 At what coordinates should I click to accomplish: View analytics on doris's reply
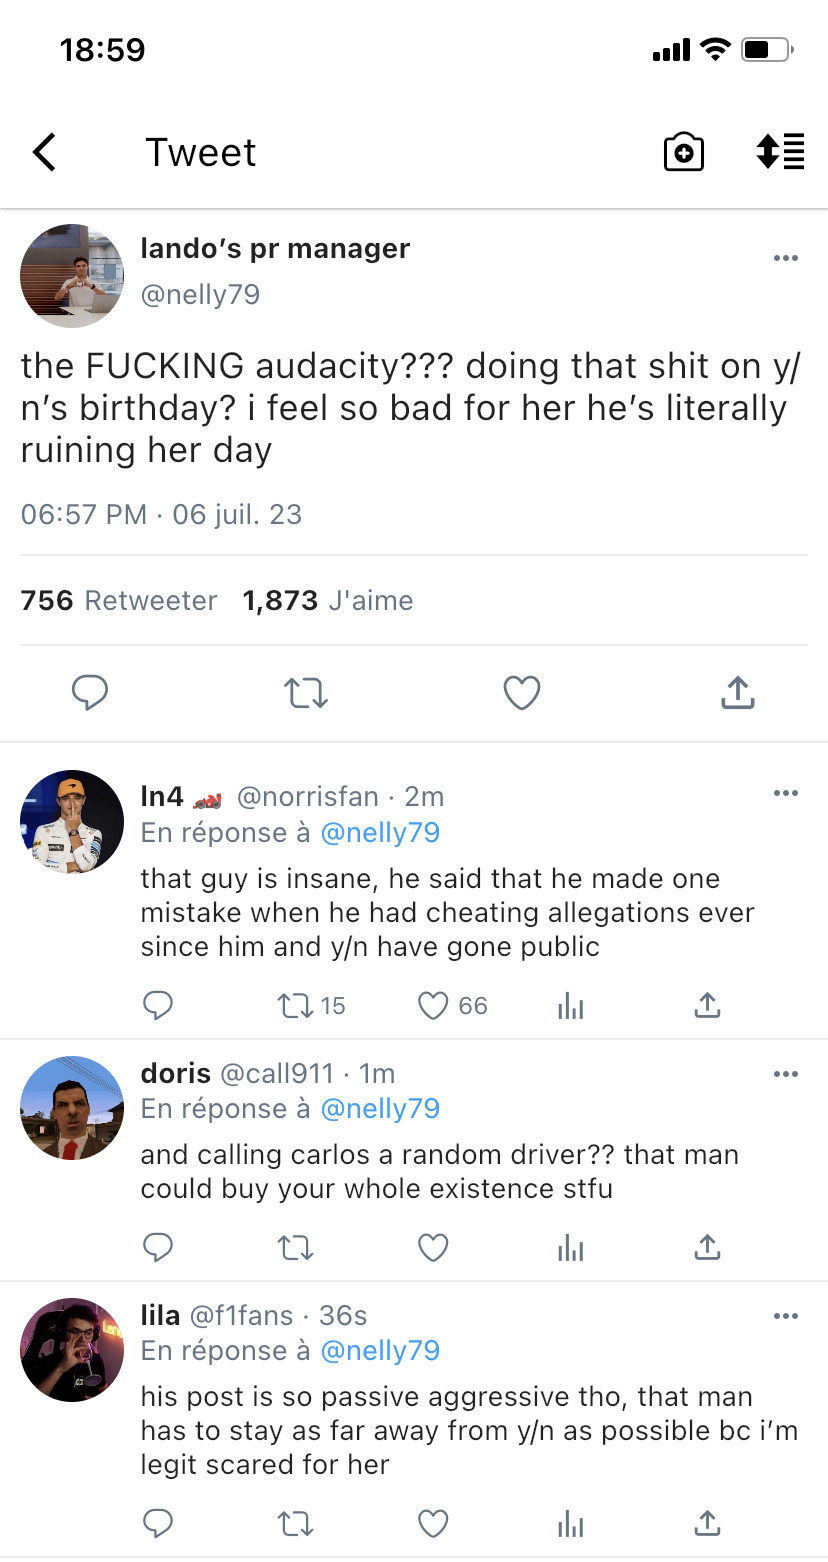pyautogui.click(x=570, y=1247)
